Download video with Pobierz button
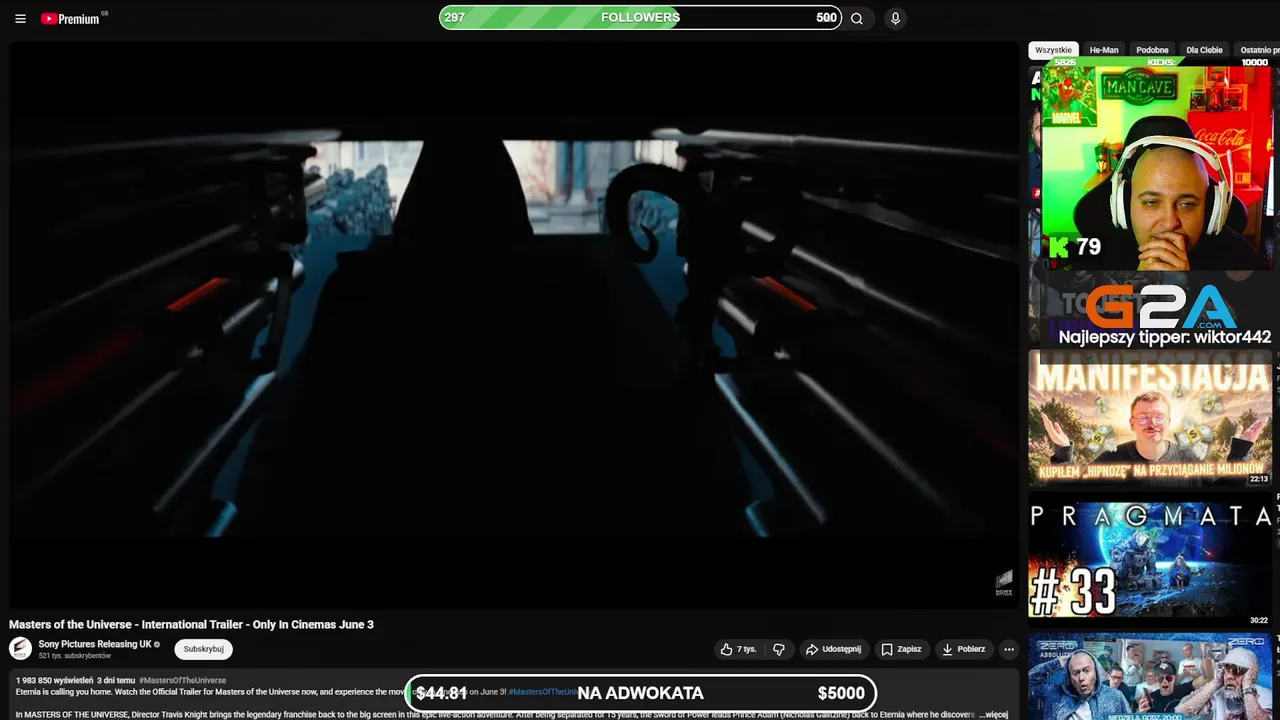Screen dimensions: 1280x720 tap(964, 649)
